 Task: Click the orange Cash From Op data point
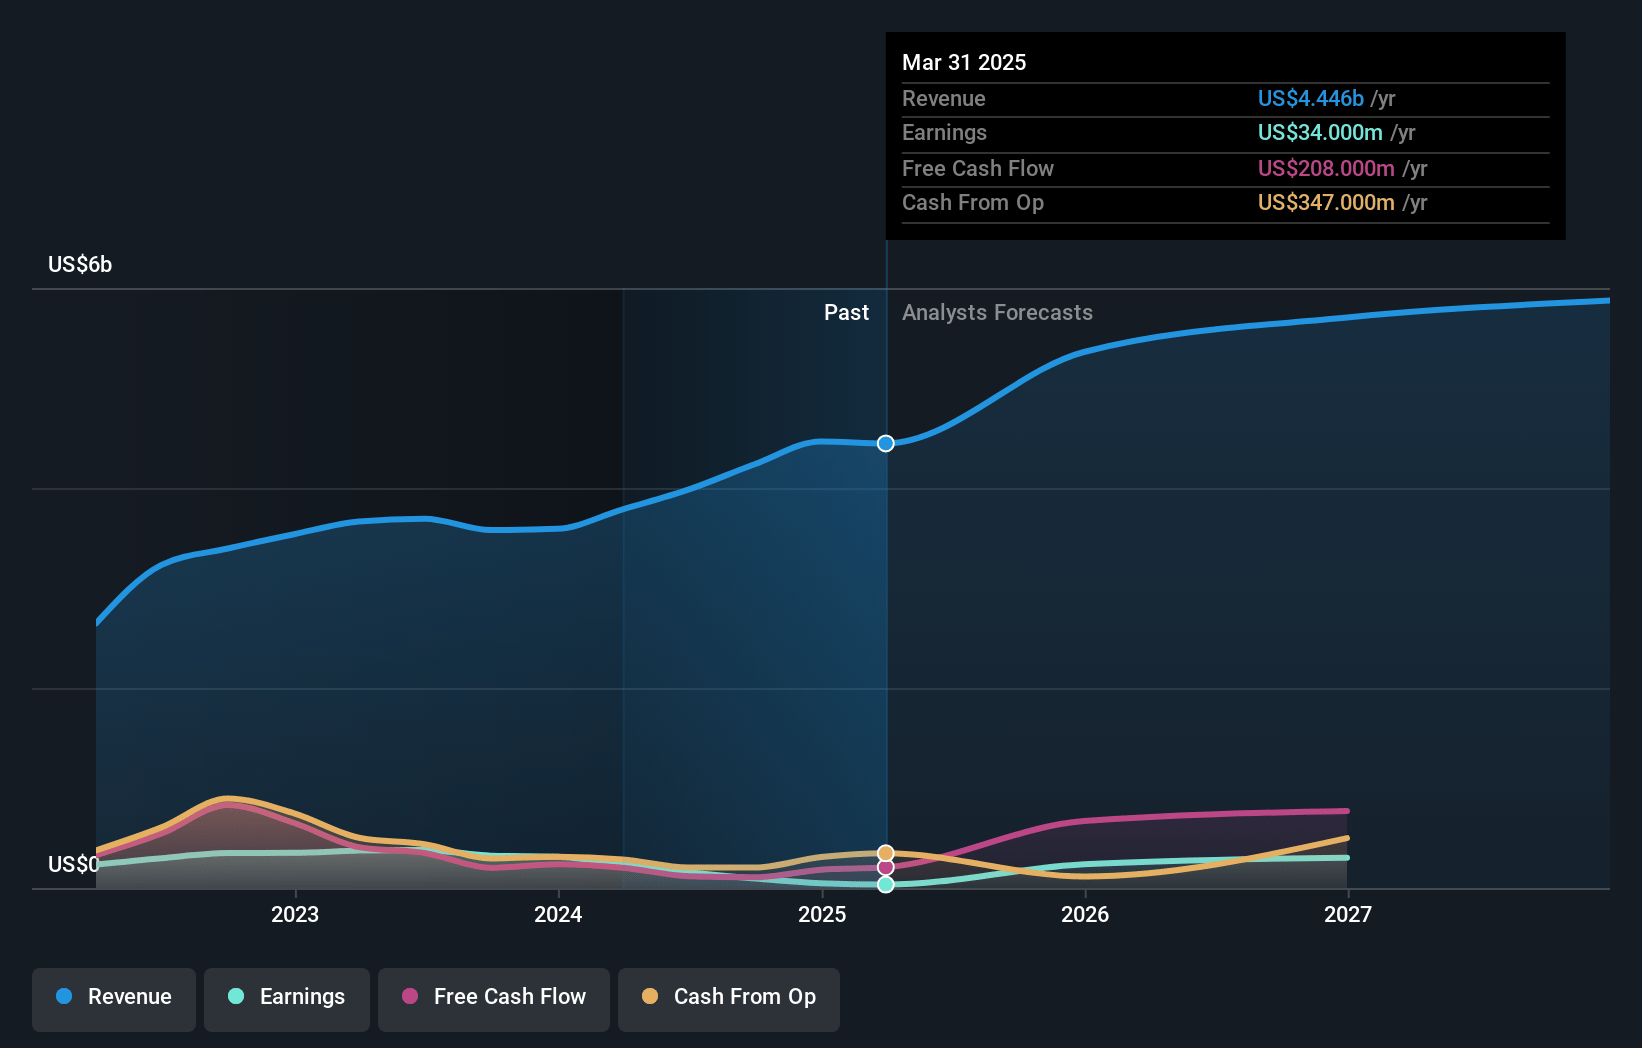(886, 853)
